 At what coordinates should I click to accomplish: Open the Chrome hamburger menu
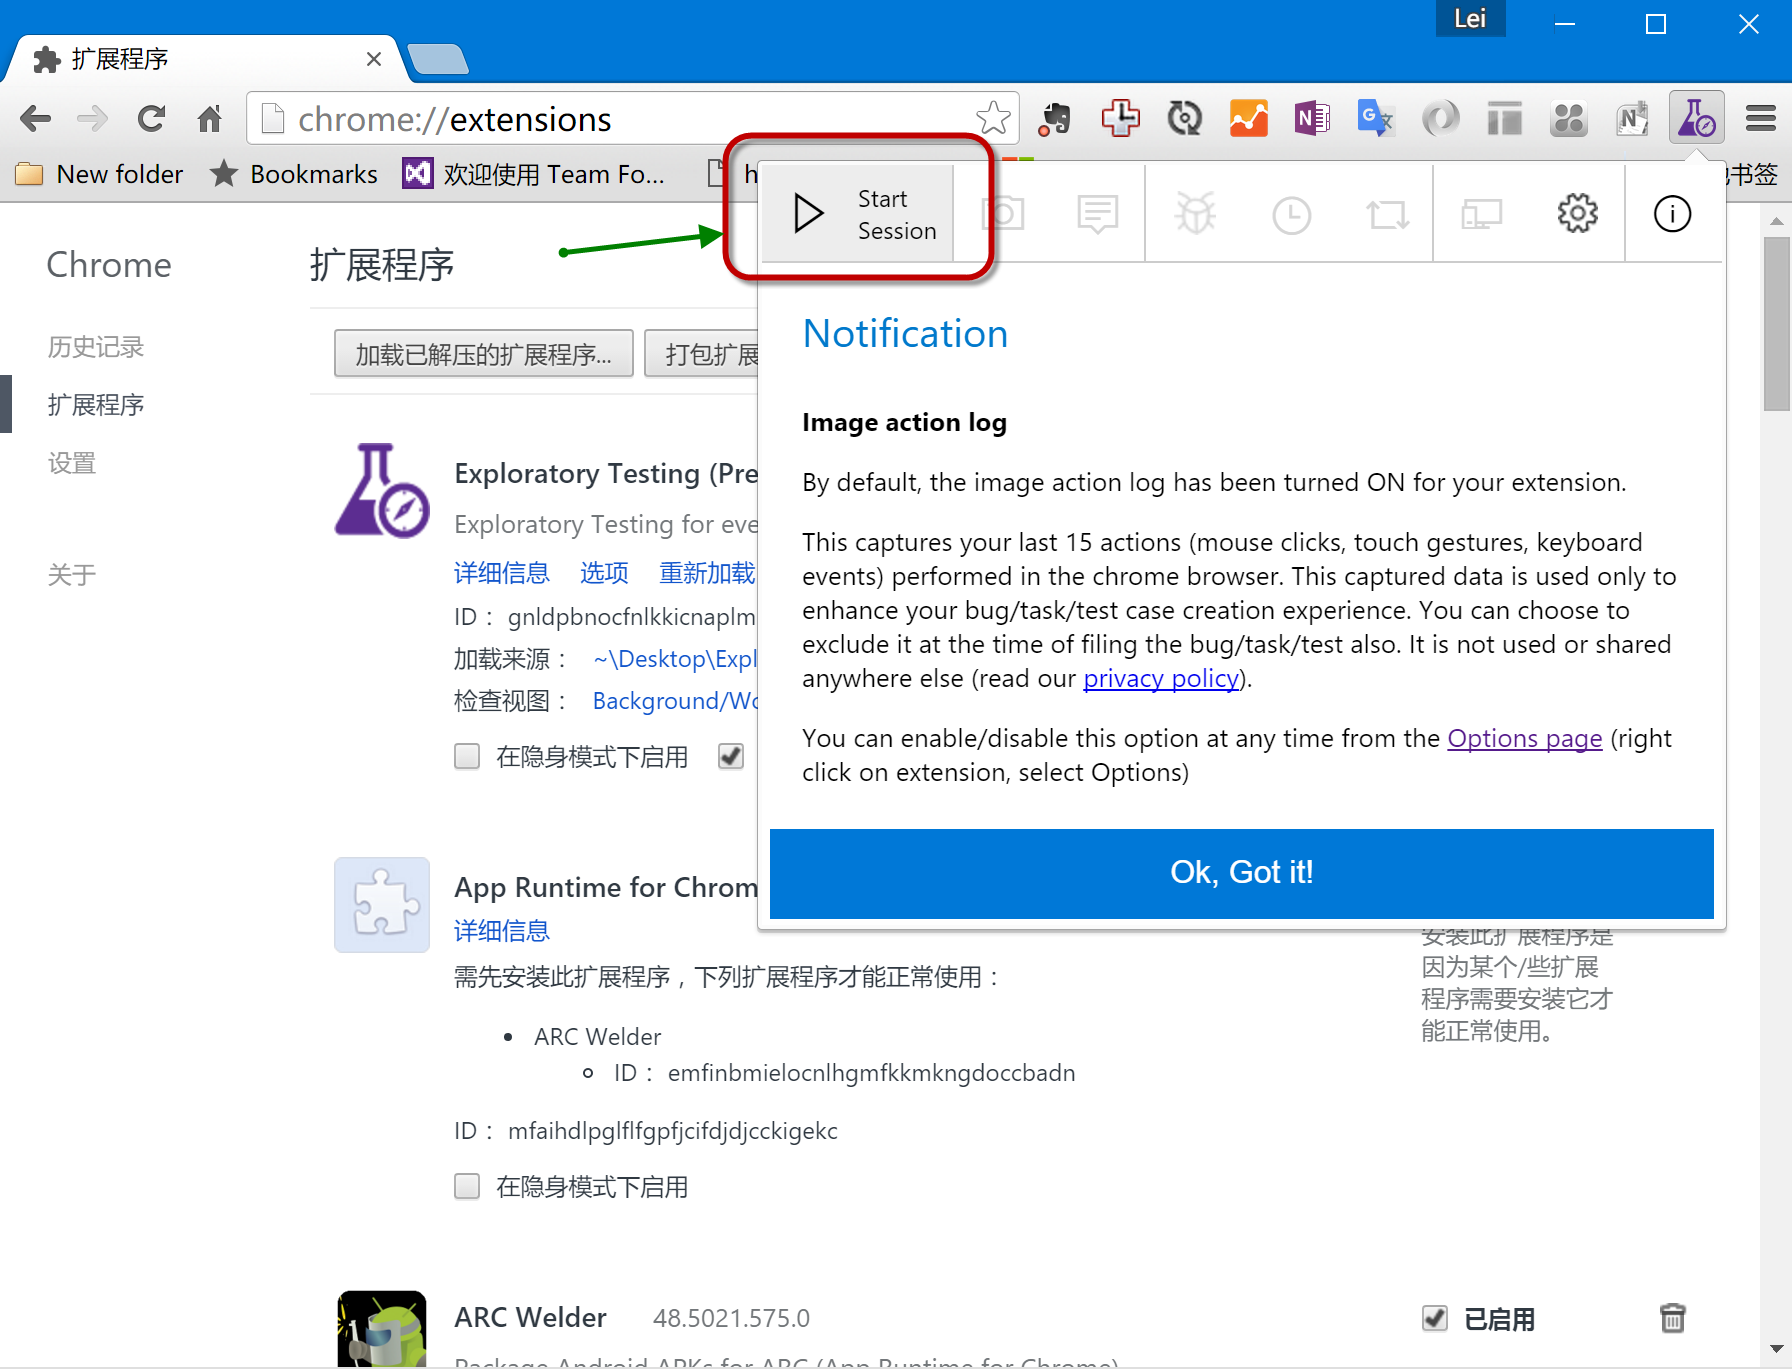1760,118
